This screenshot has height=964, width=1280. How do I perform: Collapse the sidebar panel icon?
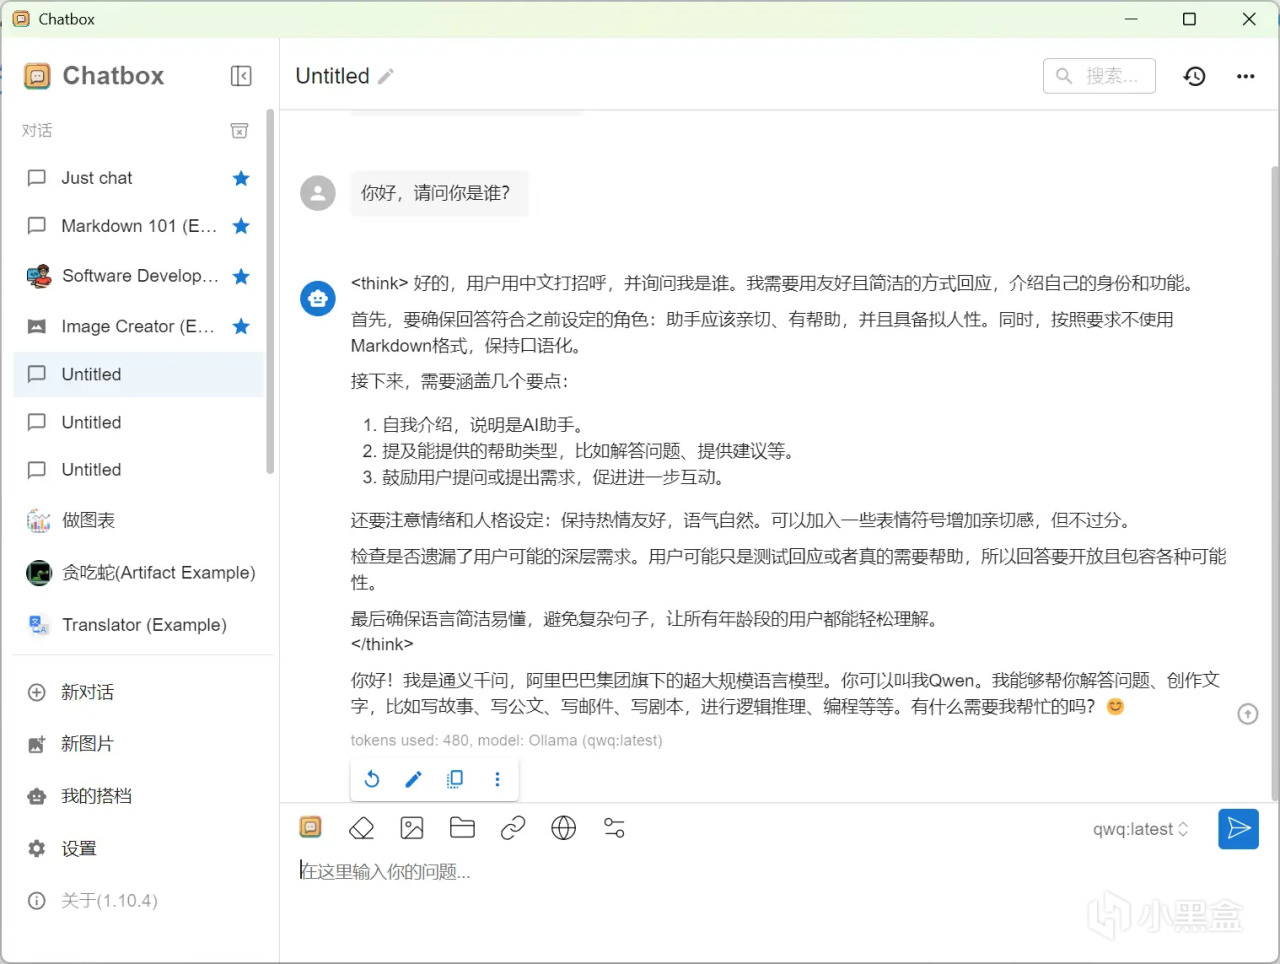[241, 76]
